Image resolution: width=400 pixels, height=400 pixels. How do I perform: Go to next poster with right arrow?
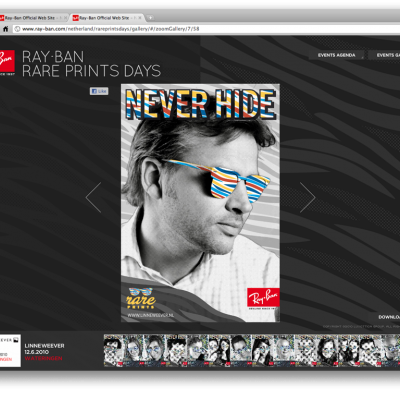click(x=307, y=197)
